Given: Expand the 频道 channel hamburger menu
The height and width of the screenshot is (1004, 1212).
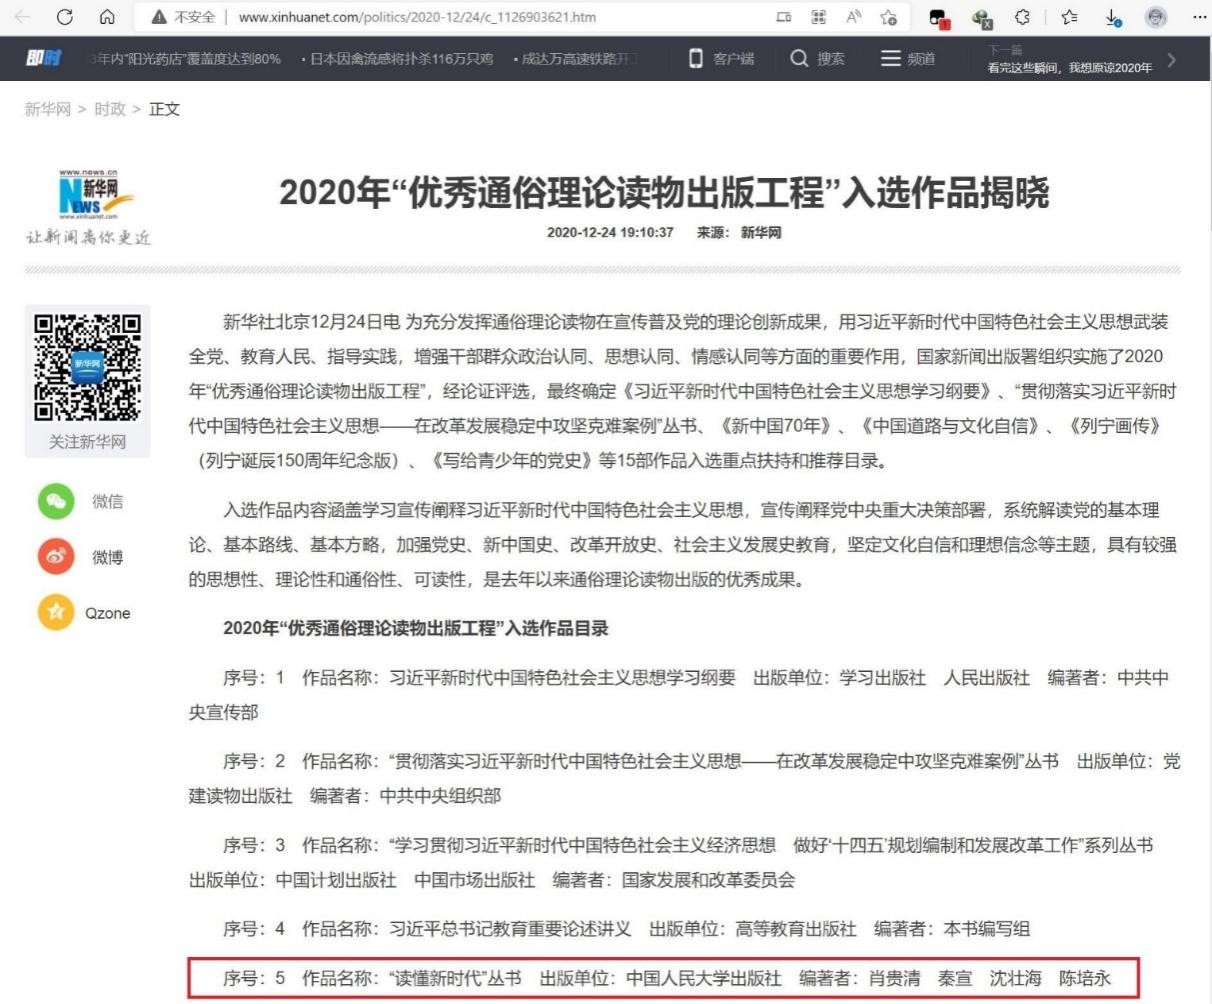Looking at the screenshot, I should 908,59.
